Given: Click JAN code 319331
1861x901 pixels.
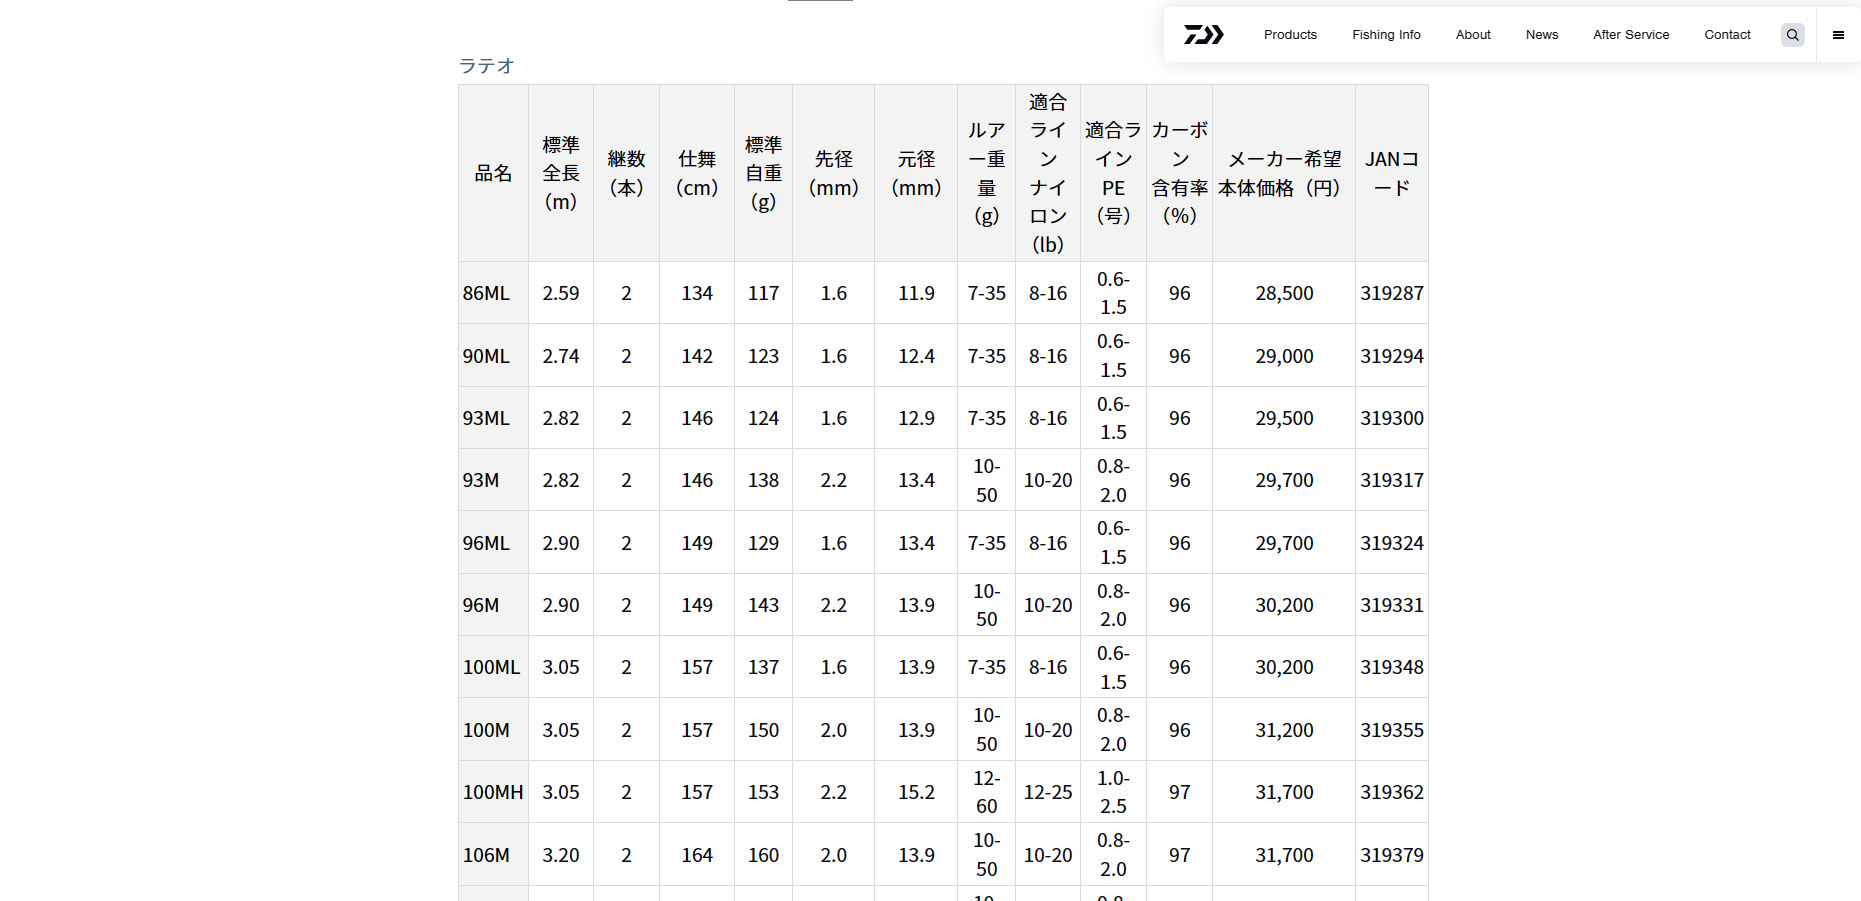Looking at the screenshot, I should pyautogui.click(x=1392, y=605).
